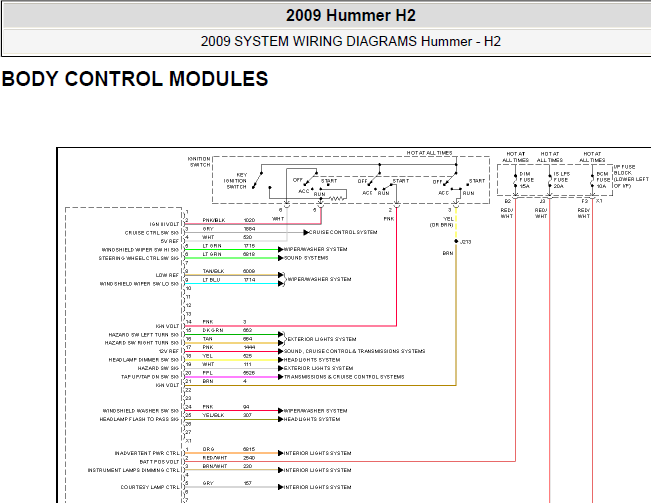Screen dimensions: 651x503
Task: Click the IGNITION SWITCH label
Action: (199, 162)
